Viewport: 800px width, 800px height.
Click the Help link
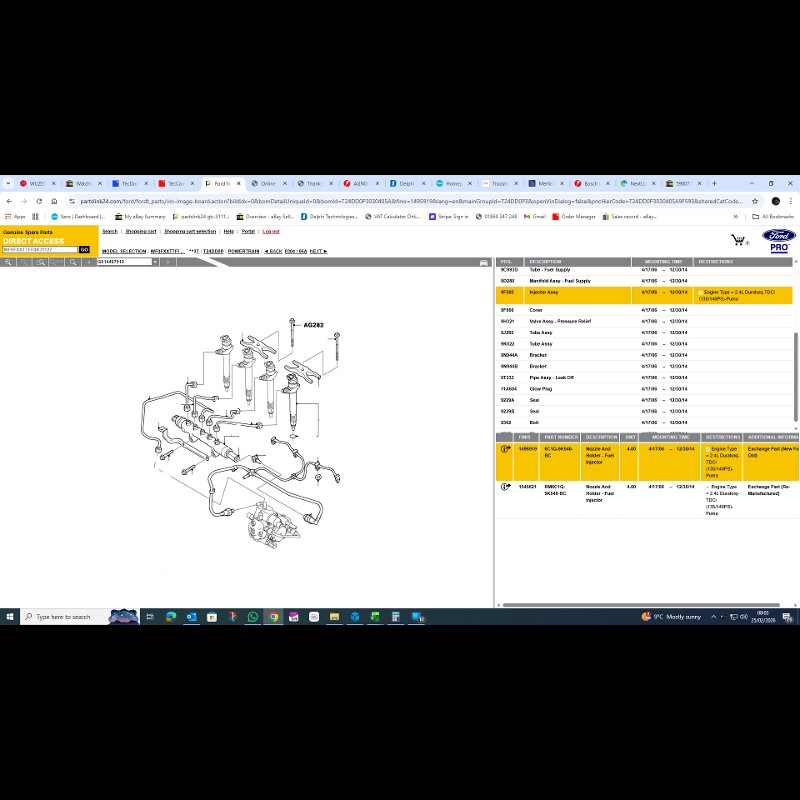click(x=229, y=232)
